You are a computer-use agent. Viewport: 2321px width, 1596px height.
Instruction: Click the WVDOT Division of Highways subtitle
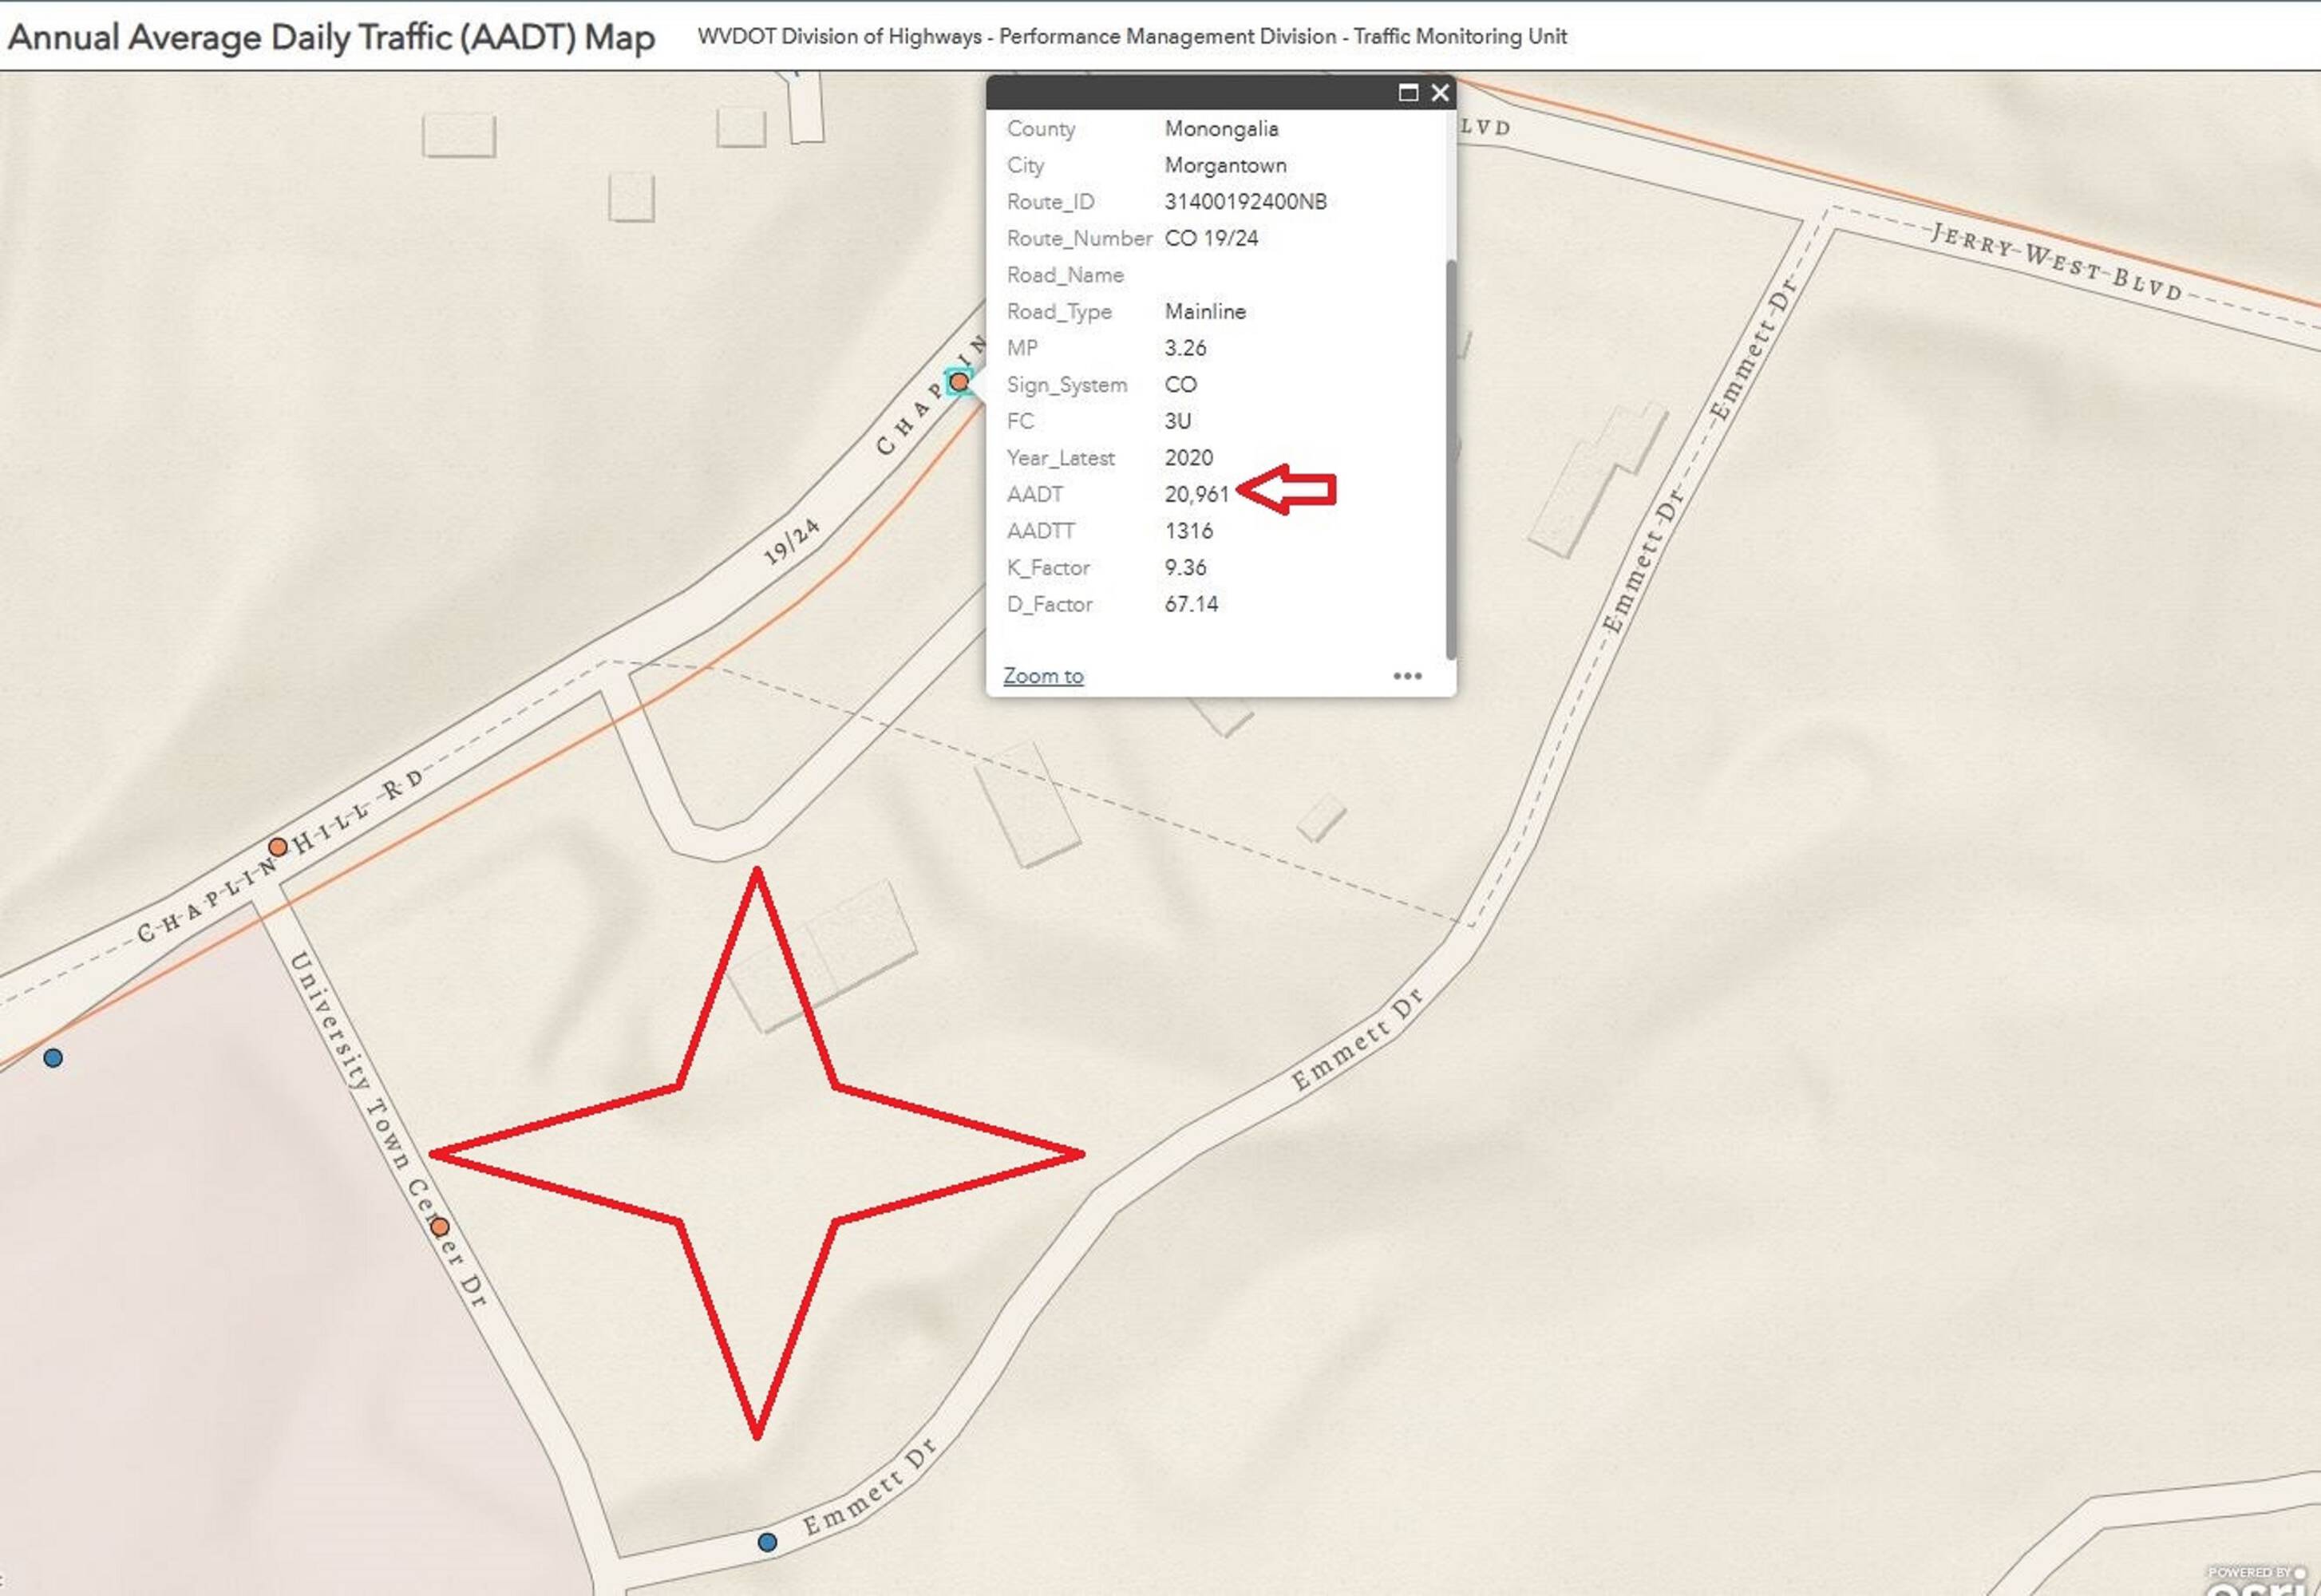click(x=1132, y=37)
